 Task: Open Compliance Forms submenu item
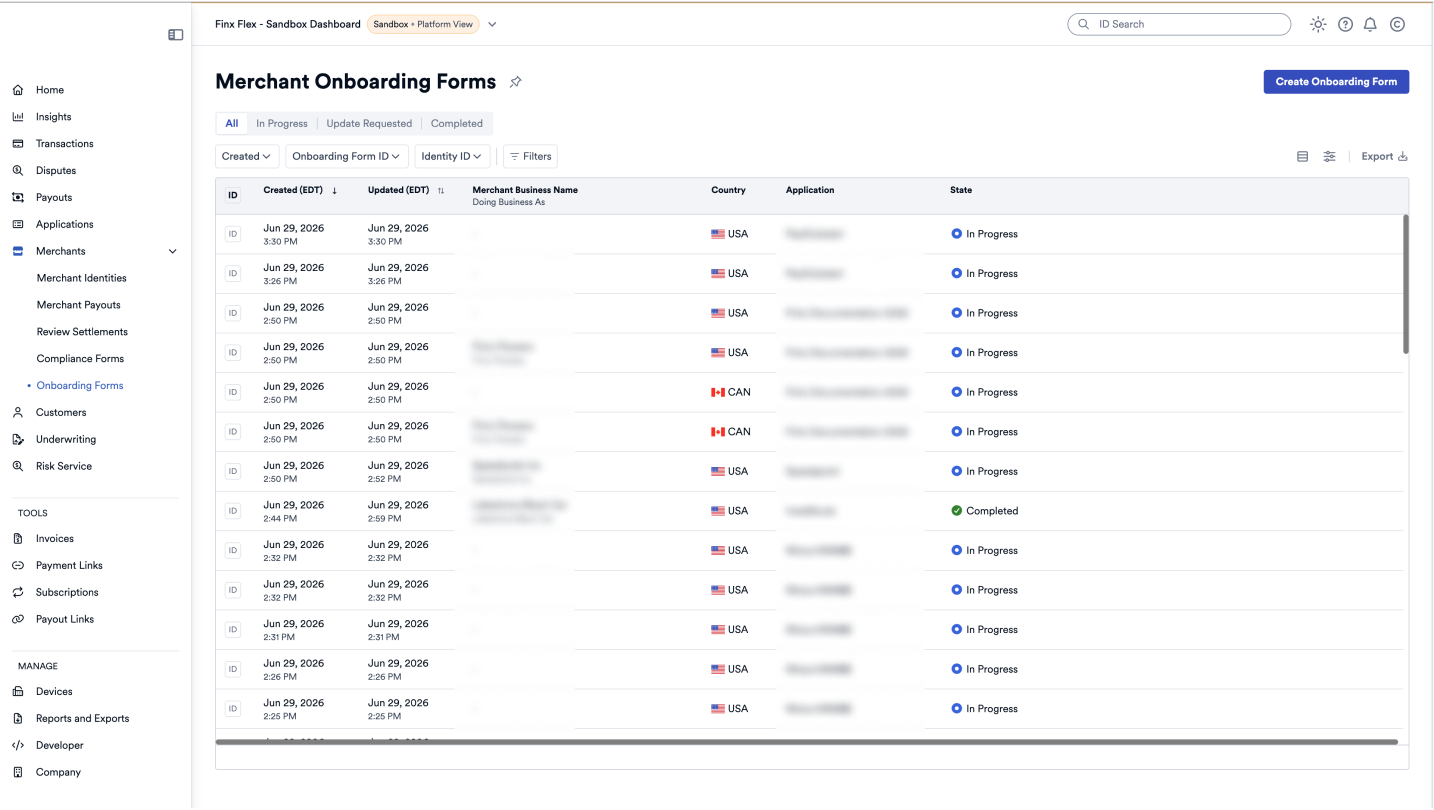coord(80,359)
